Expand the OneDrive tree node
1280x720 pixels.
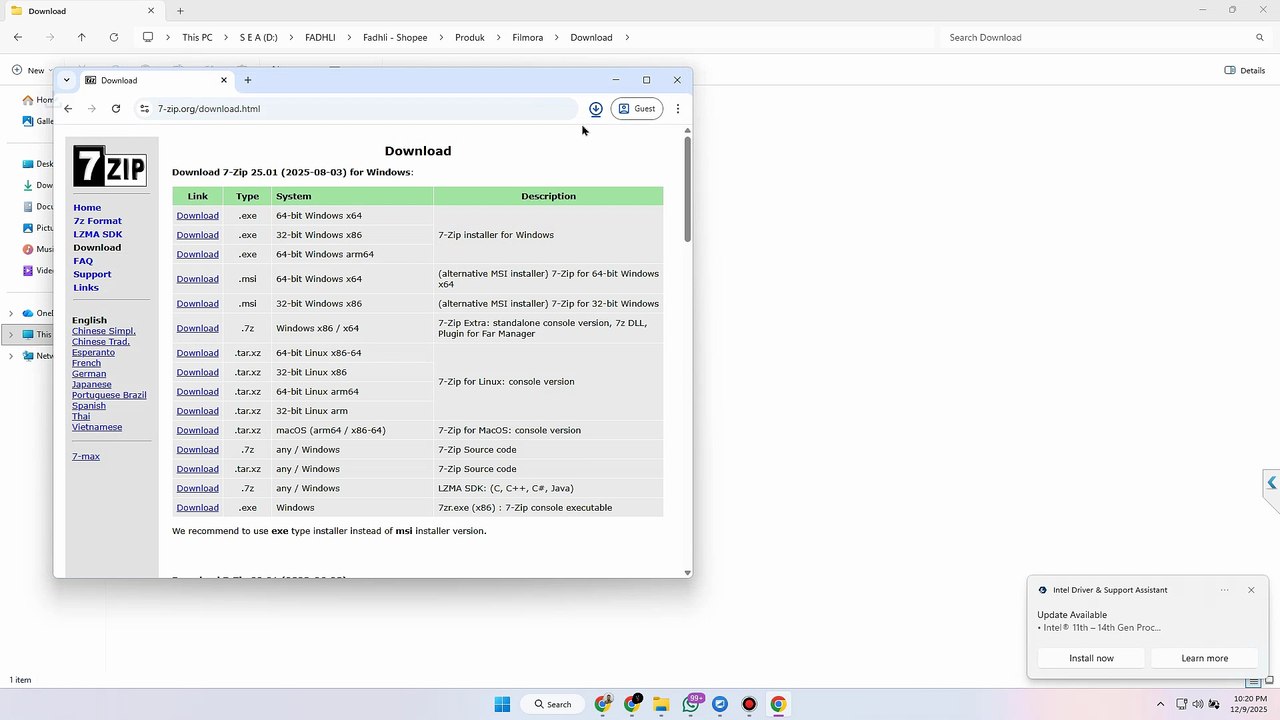pos(11,313)
